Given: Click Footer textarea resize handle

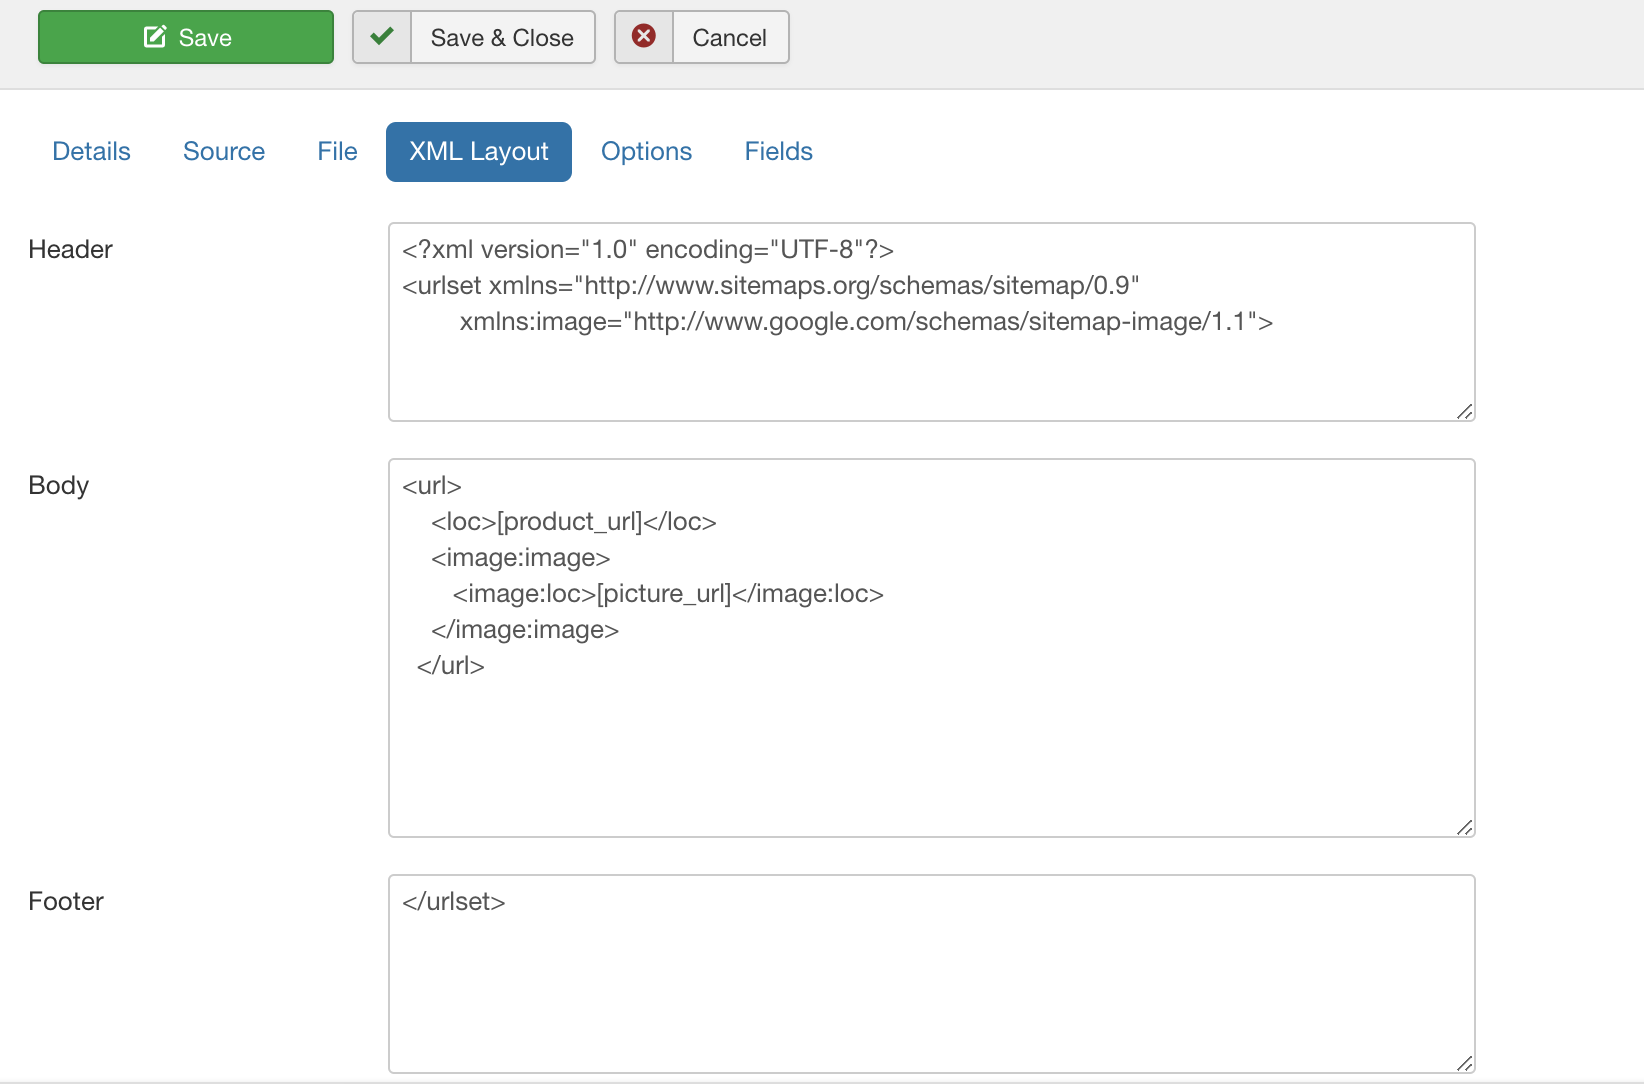Looking at the screenshot, I should pyautogui.click(x=1465, y=1063).
